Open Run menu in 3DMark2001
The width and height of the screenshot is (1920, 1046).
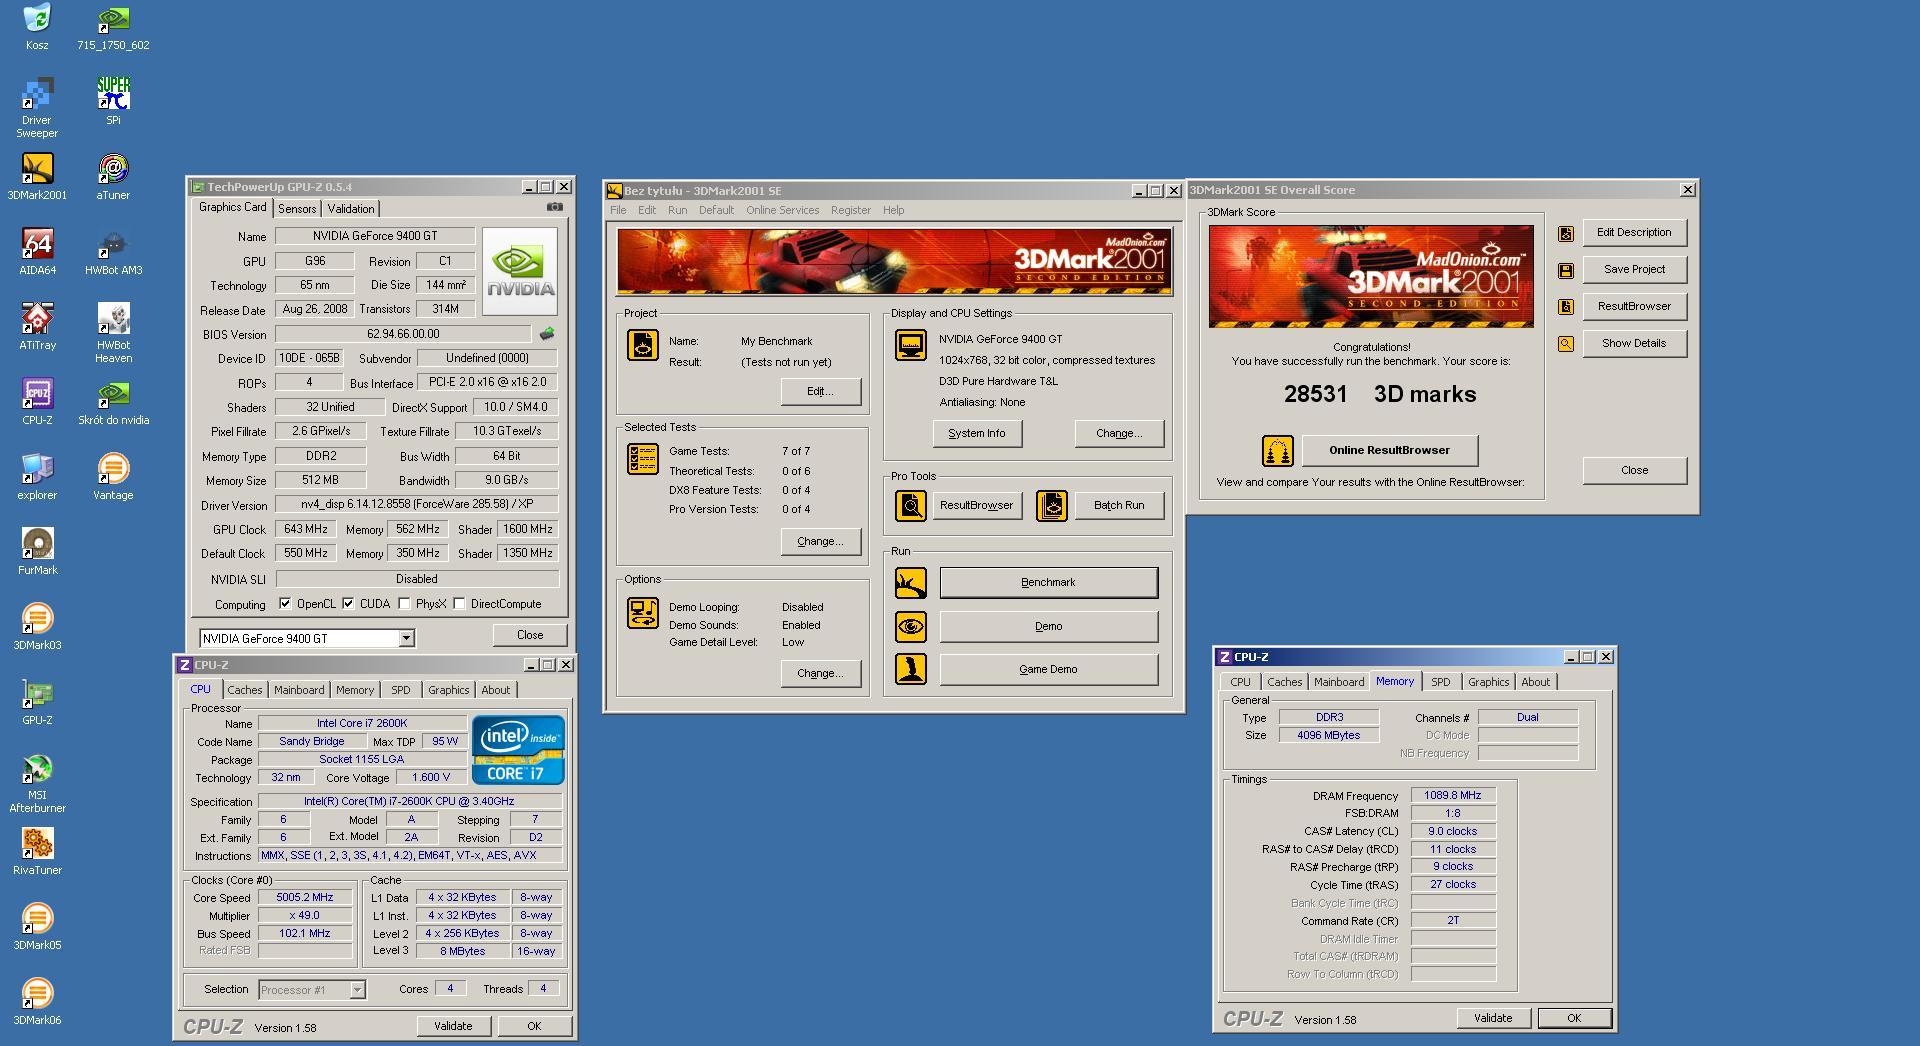tap(677, 210)
